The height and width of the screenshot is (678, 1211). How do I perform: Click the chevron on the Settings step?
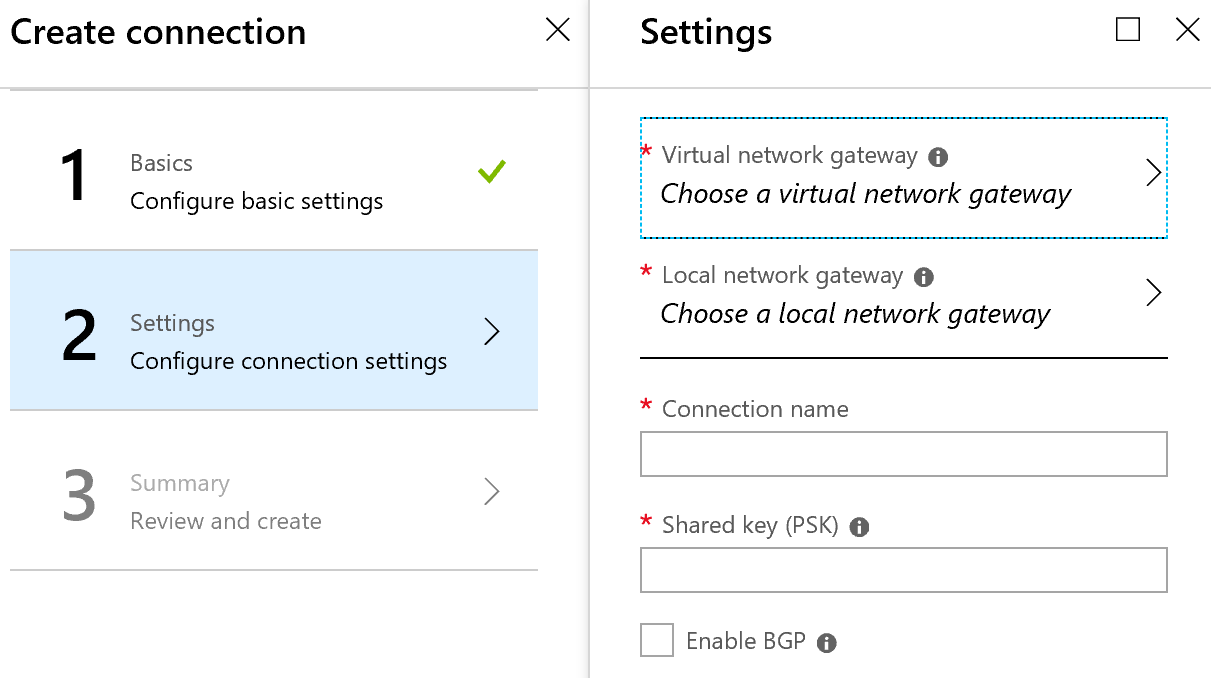click(492, 332)
